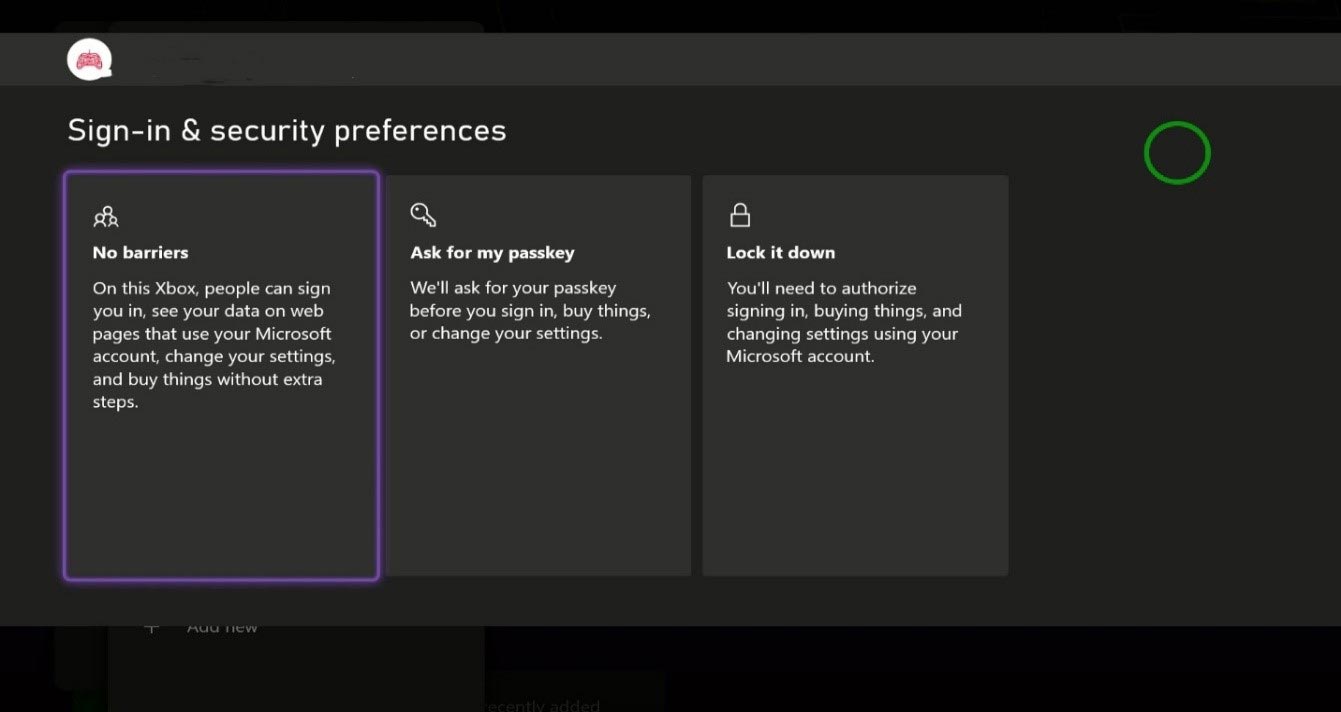Click the 'Ask for my passkey' heading
1341x712 pixels.
click(x=492, y=253)
